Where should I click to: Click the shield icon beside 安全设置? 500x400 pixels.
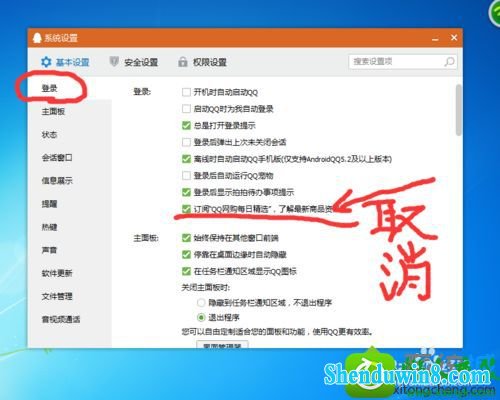coord(114,62)
